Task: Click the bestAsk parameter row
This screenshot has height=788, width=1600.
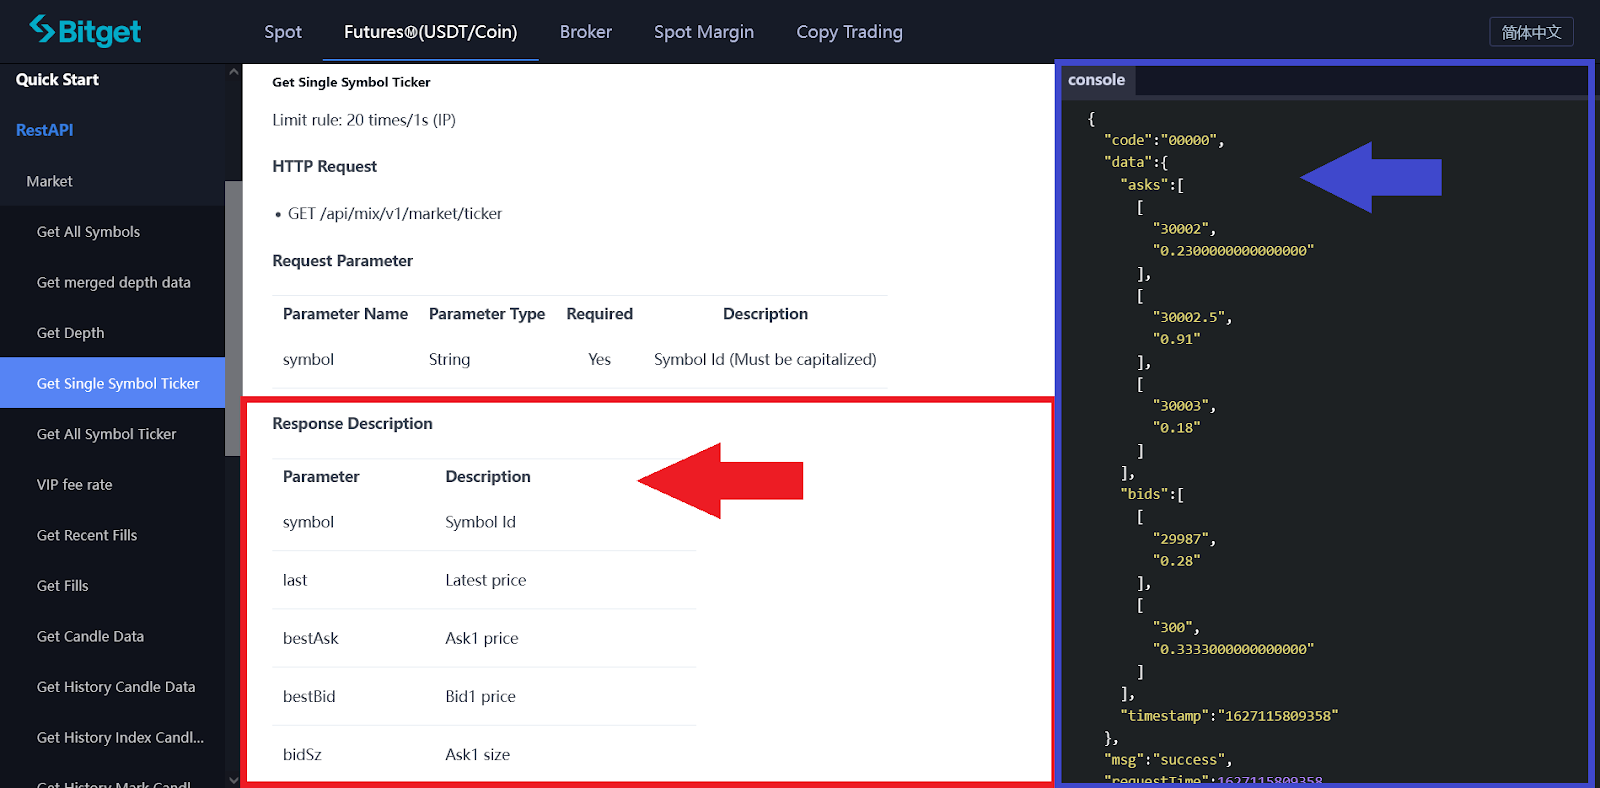Action: [484, 638]
